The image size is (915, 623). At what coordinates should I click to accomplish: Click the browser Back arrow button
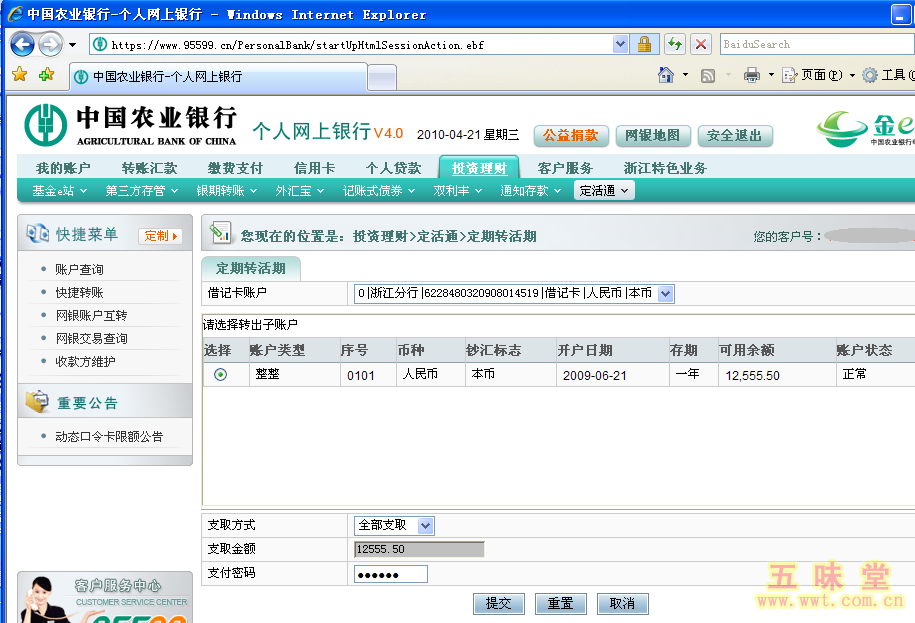point(23,44)
